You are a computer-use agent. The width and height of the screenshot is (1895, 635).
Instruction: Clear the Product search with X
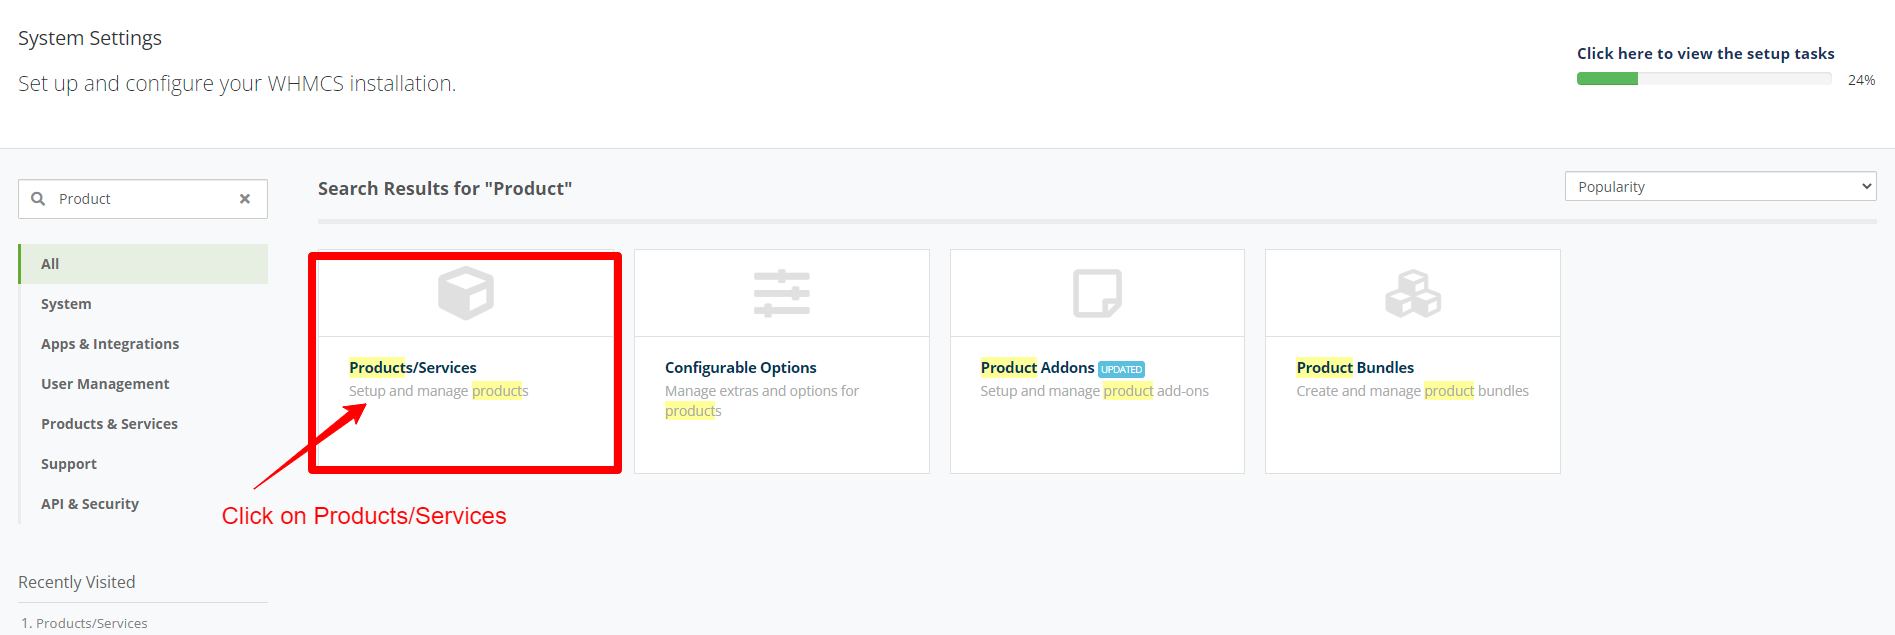coord(245,199)
